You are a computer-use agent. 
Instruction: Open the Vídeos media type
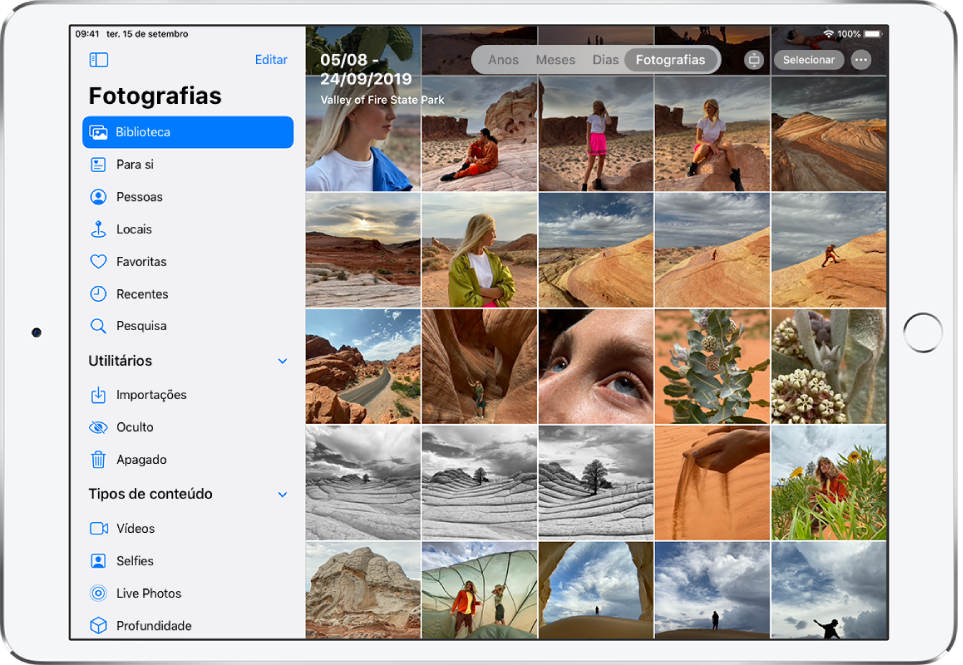pos(188,529)
